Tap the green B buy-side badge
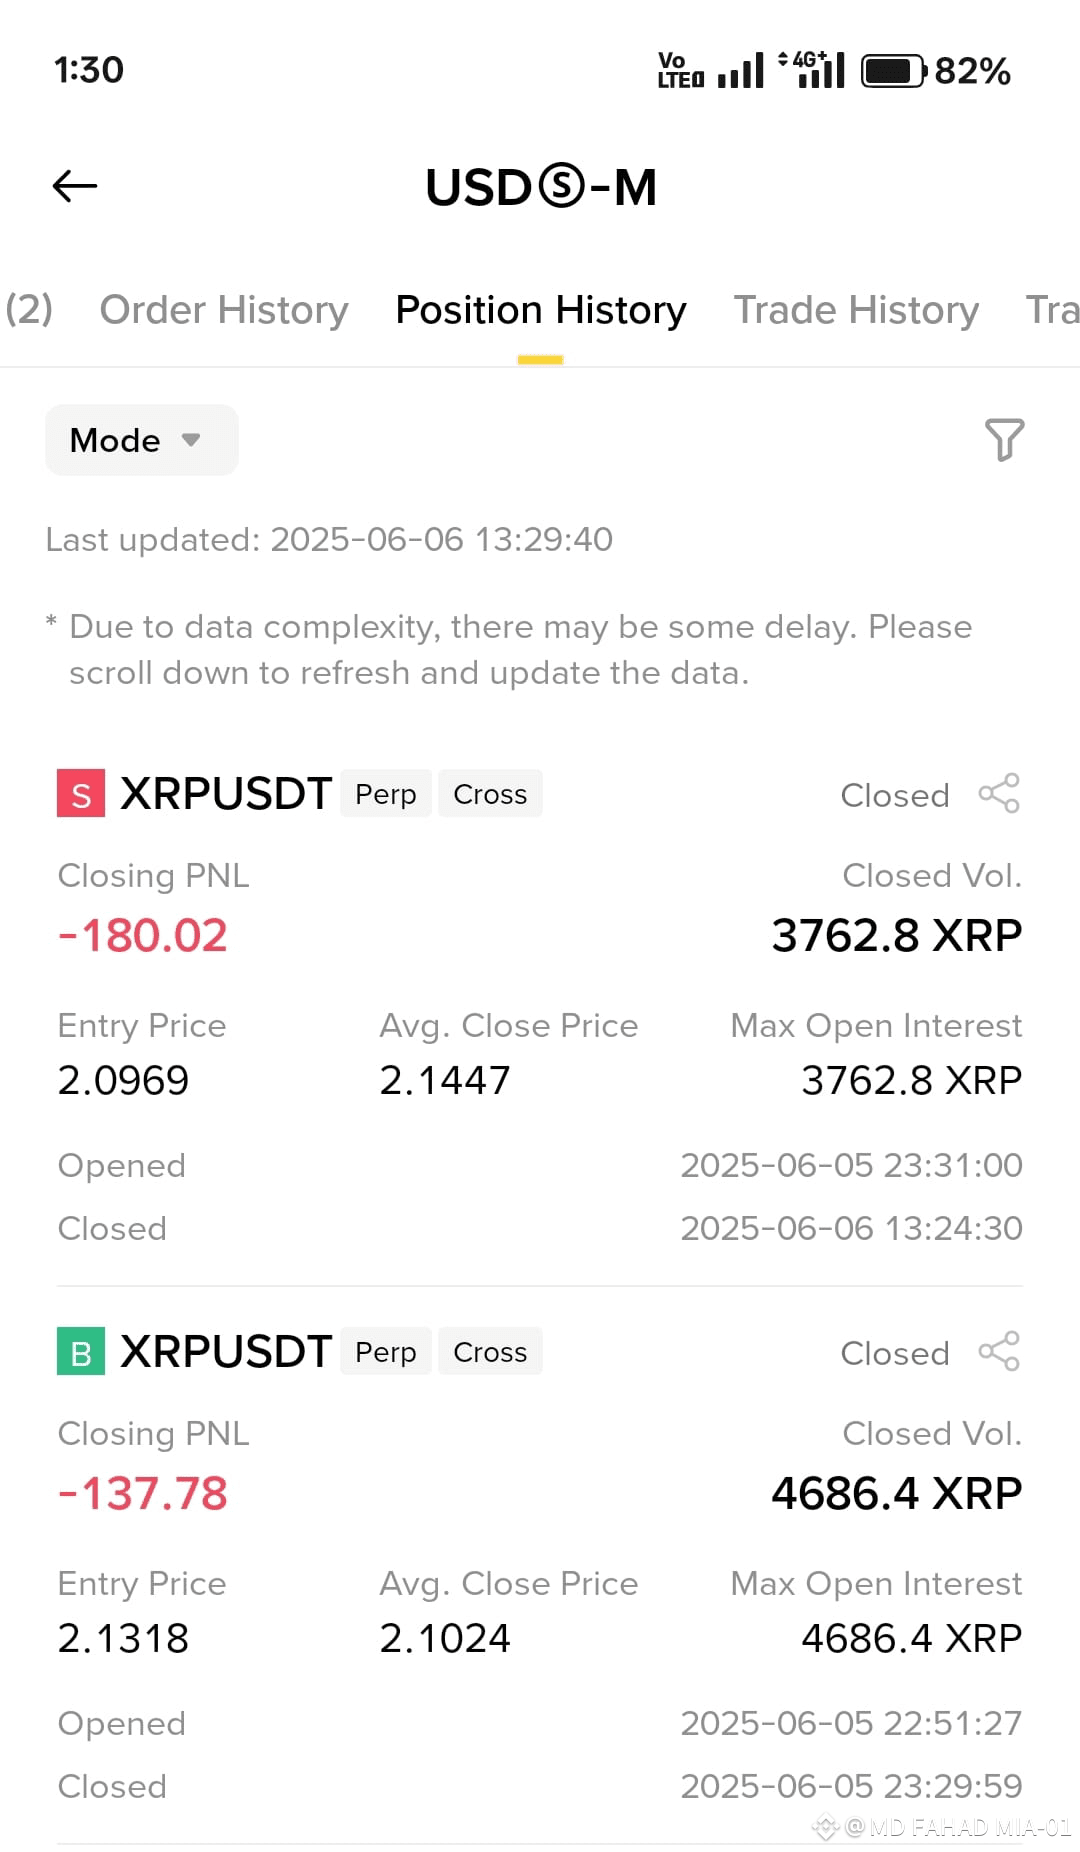This screenshot has height=1852, width=1080. pyautogui.click(x=81, y=1352)
